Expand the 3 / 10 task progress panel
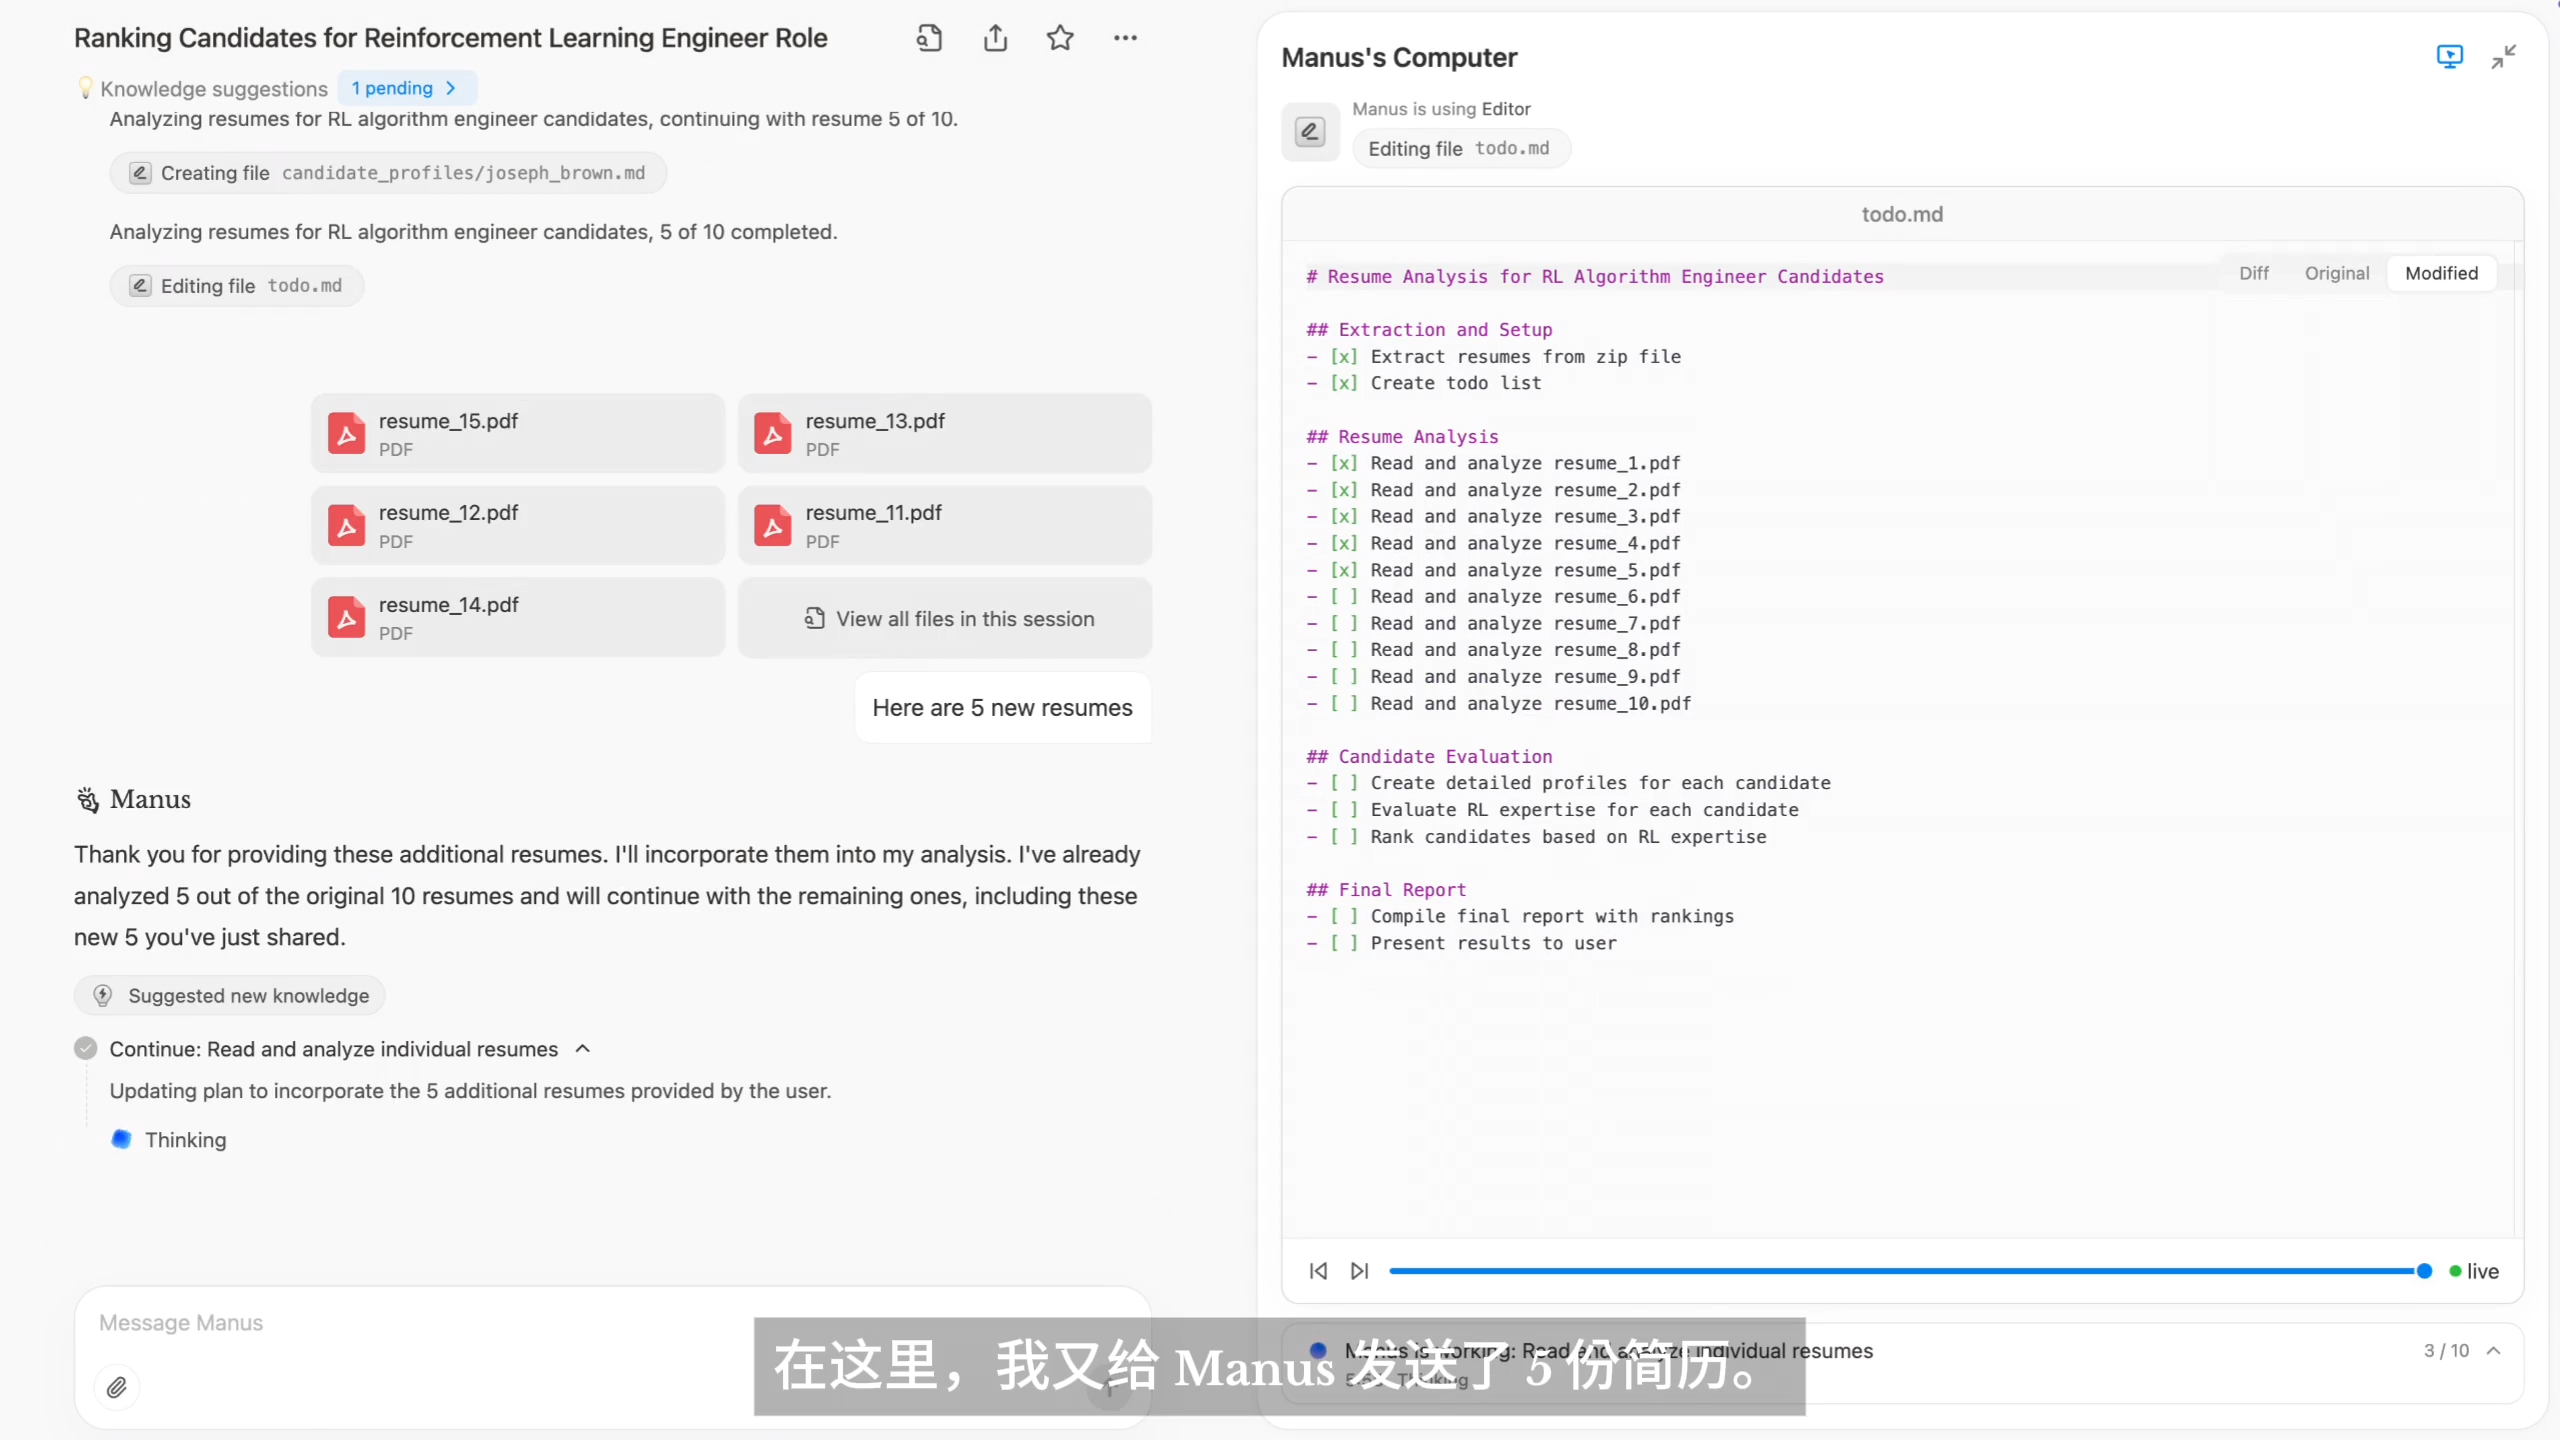 [x=2494, y=1351]
